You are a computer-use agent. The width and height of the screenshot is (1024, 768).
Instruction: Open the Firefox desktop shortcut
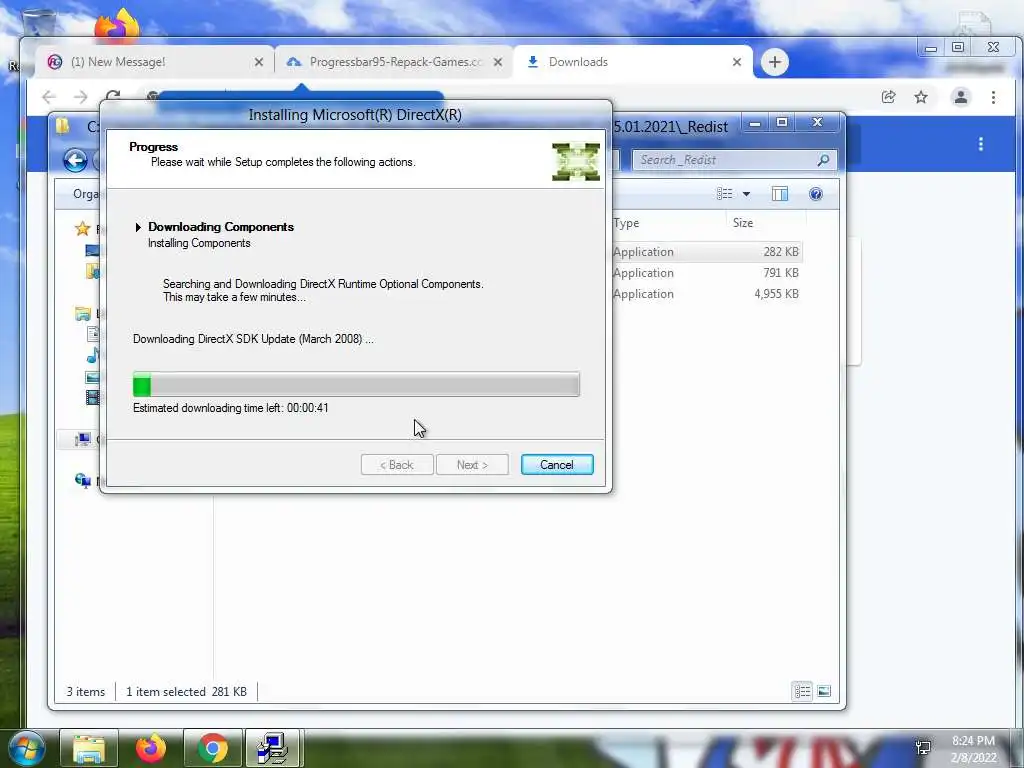tap(118, 26)
